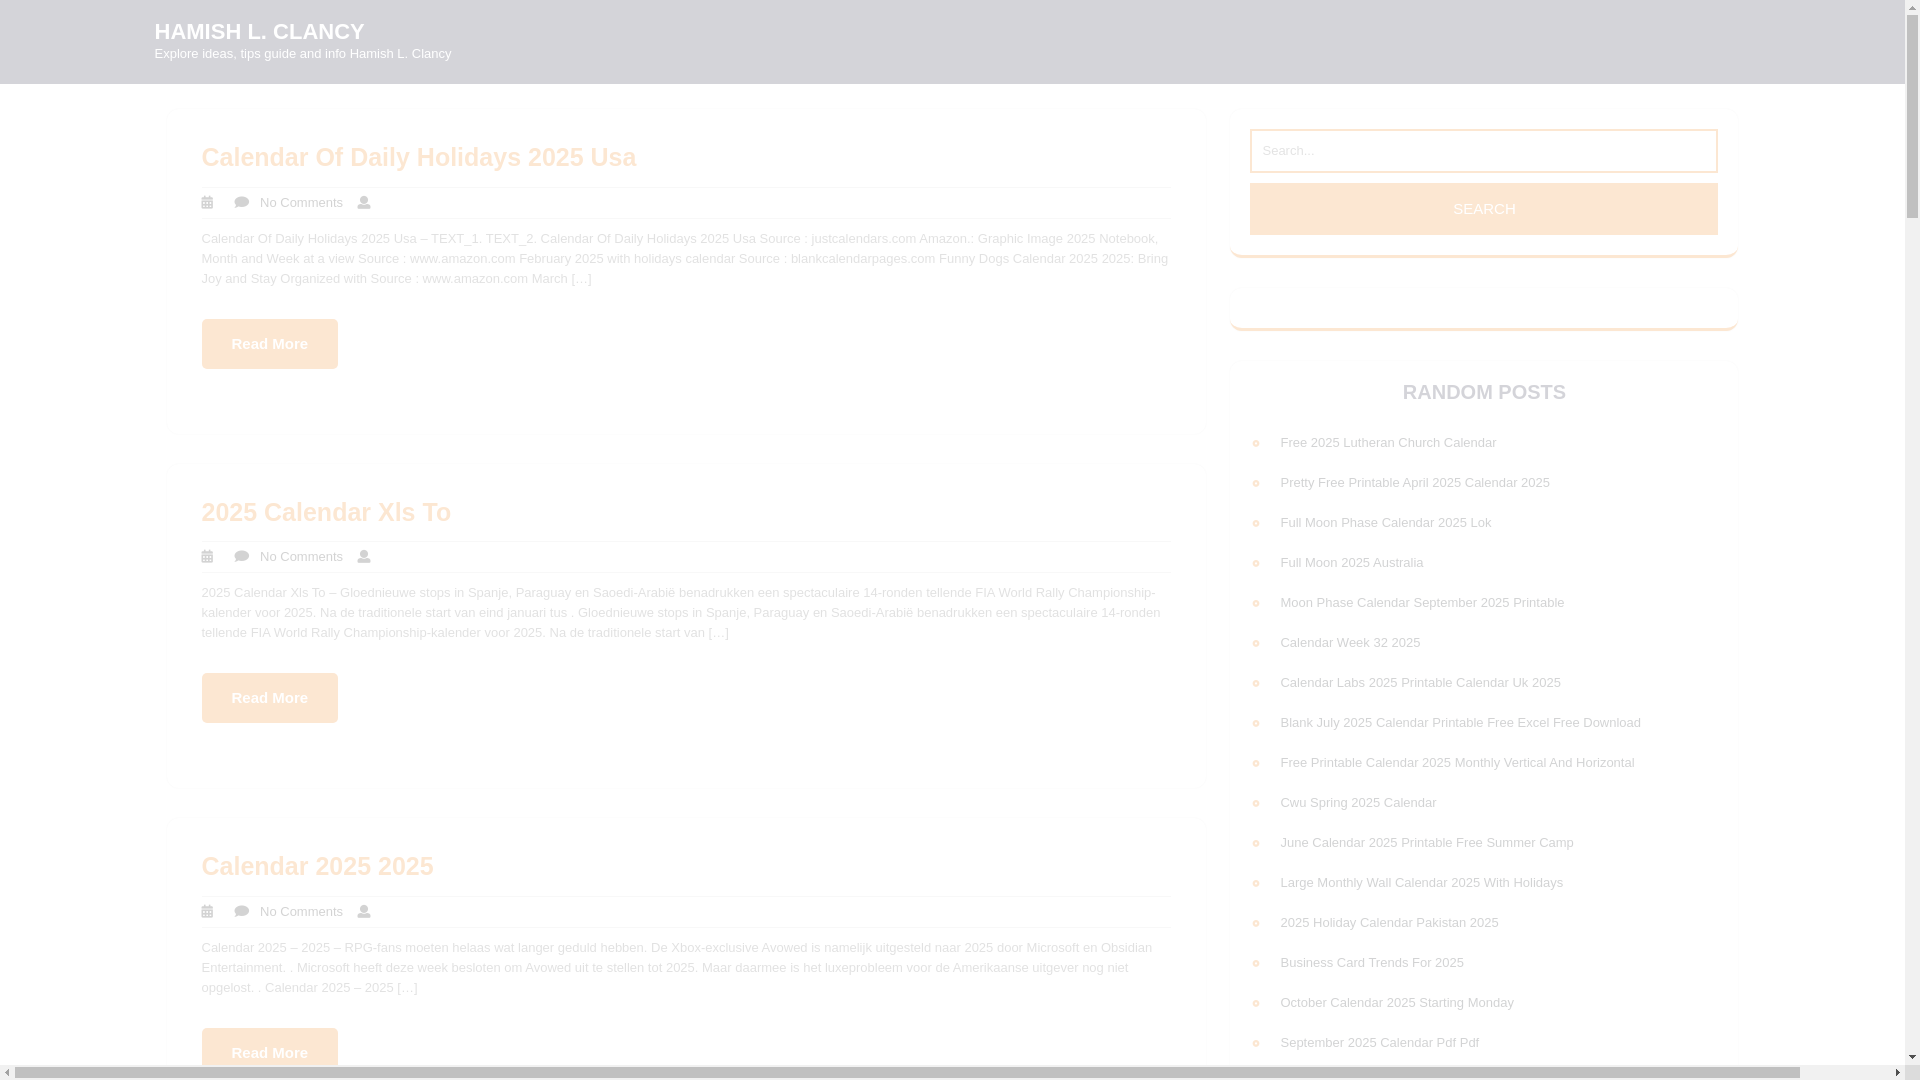The height and width of the screenshot is (1080, 1920).
Task: Click the horizontal scrollbar at page bottom
Action: click(x=907, y=1072)
